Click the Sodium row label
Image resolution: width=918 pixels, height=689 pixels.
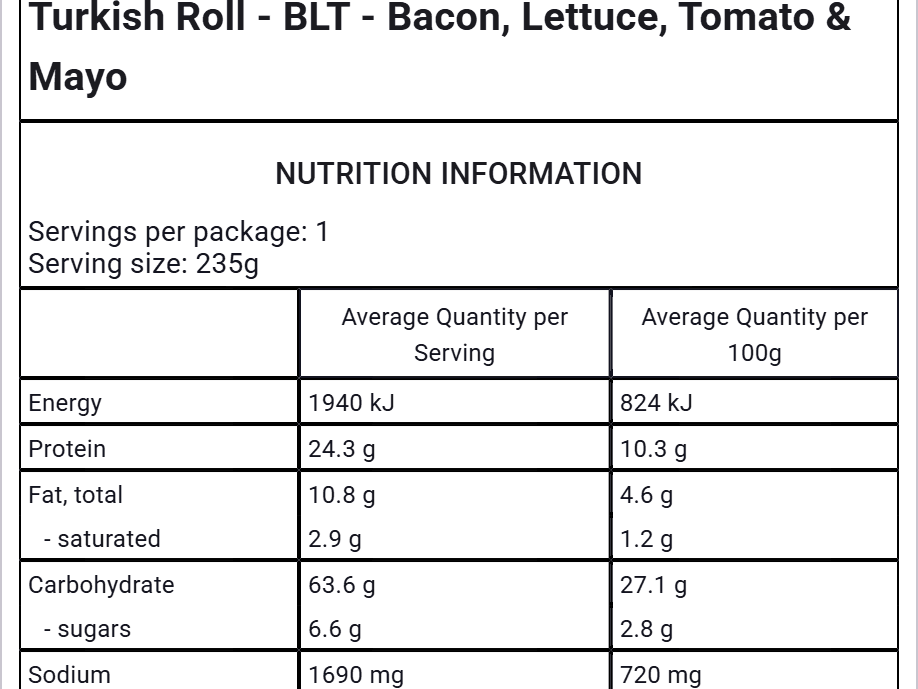coord(69,675)
